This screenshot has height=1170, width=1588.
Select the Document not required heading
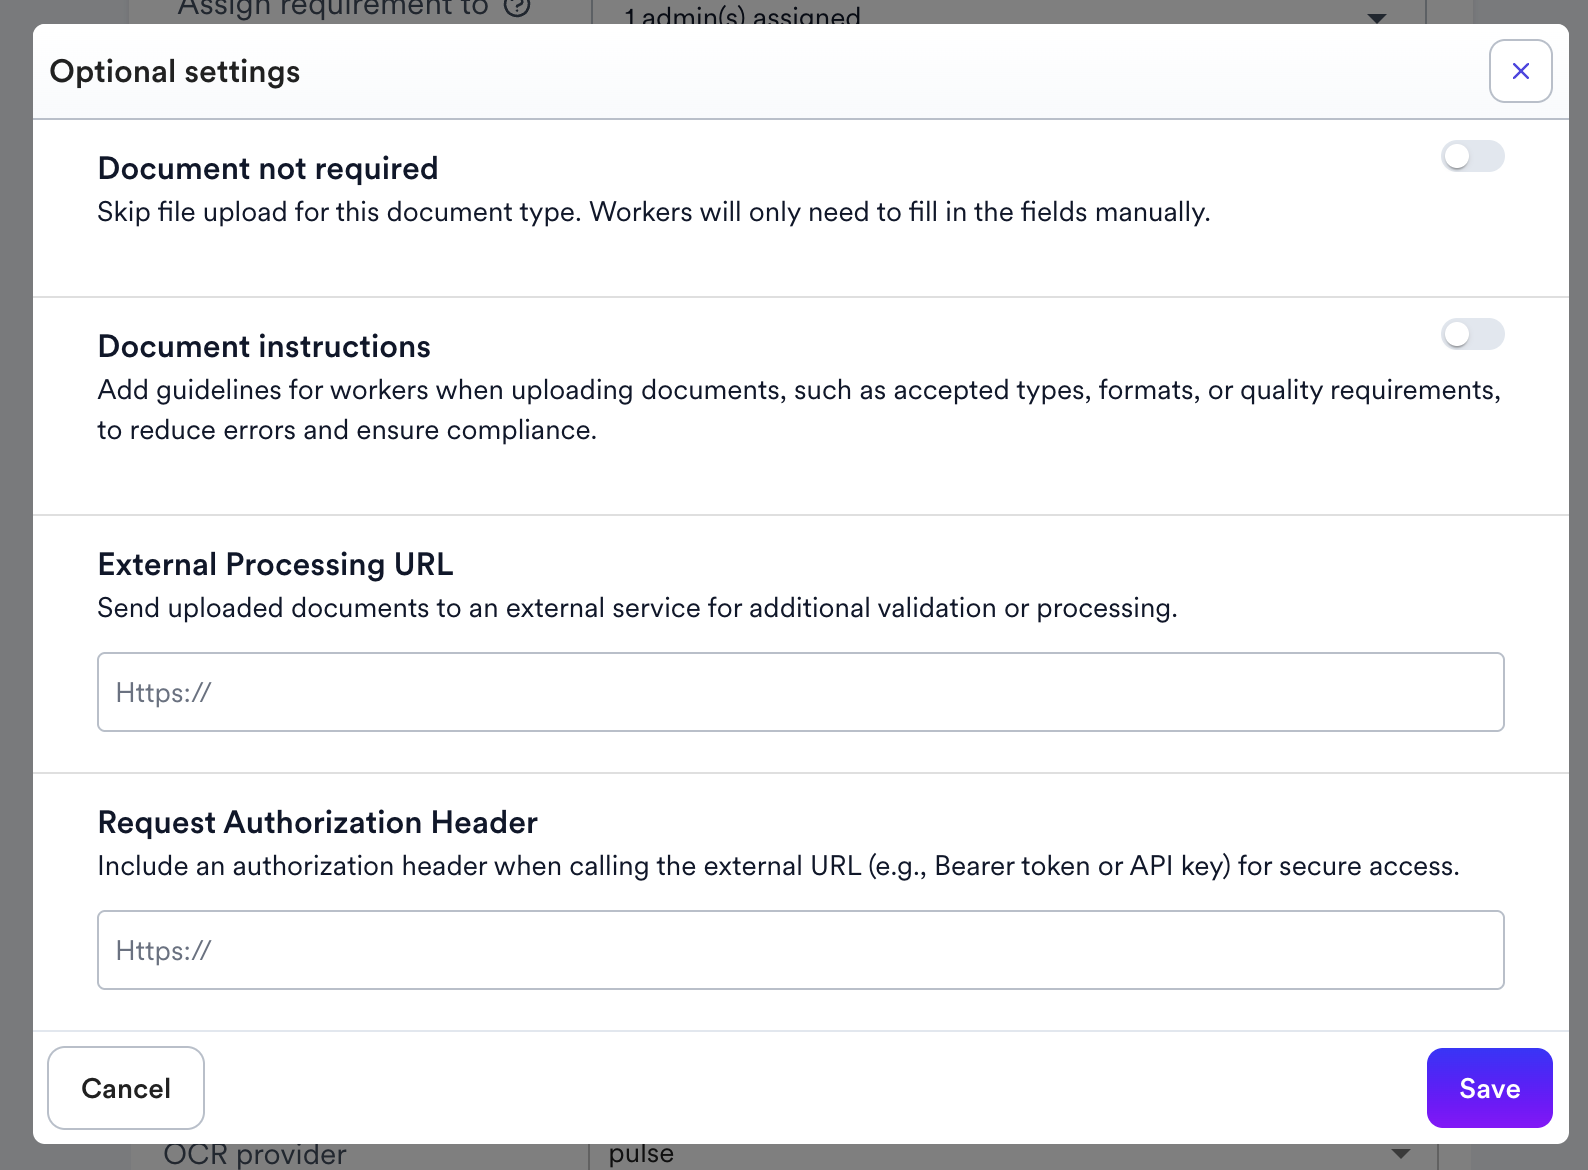[268, 168]
